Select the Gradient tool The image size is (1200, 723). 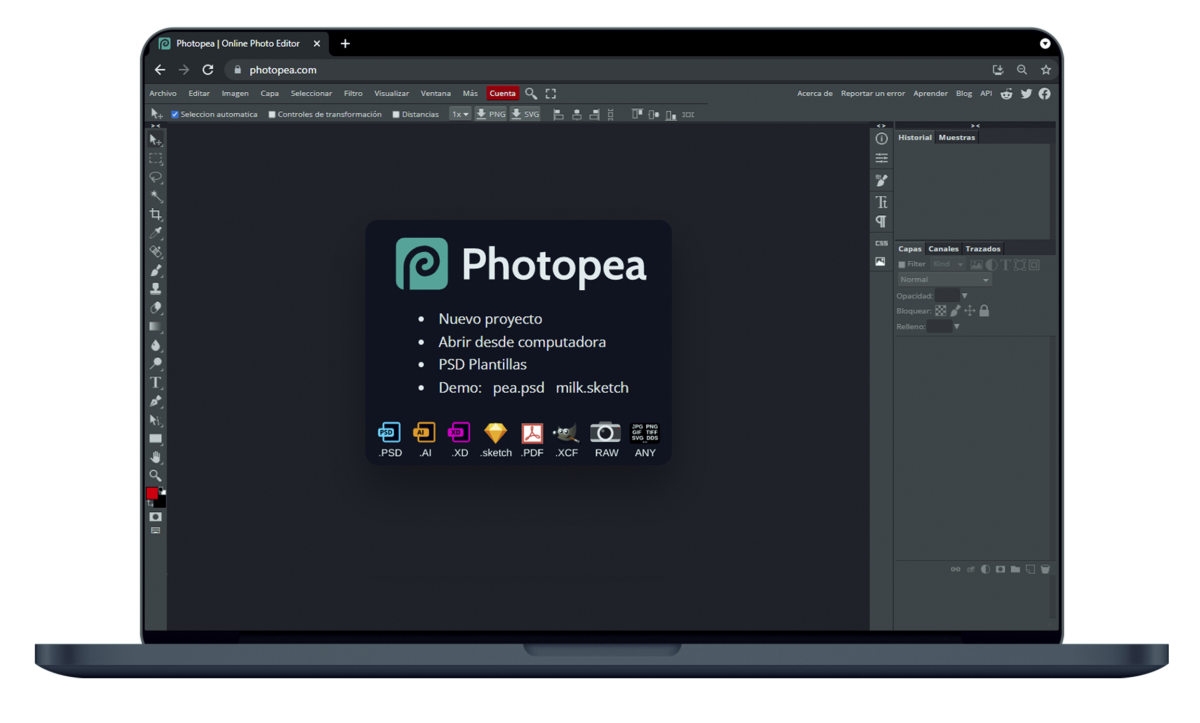[x=155, y=326]
